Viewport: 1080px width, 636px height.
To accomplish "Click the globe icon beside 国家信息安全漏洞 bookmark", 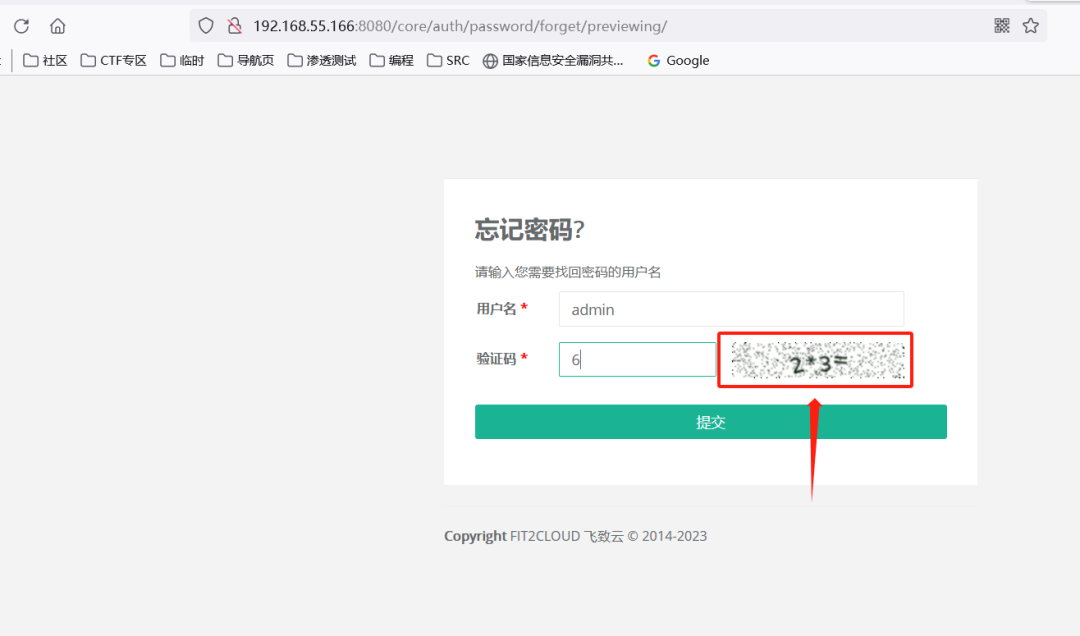I will (489, 60).
